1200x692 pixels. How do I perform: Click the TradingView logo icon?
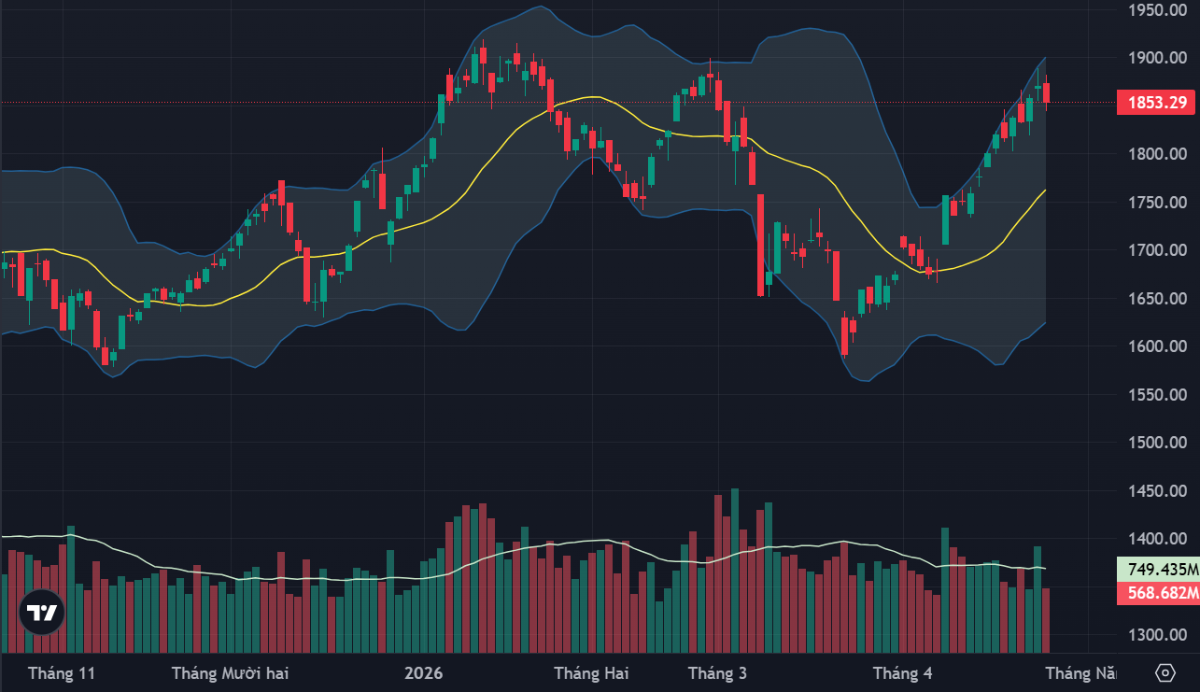coord(41,612)
